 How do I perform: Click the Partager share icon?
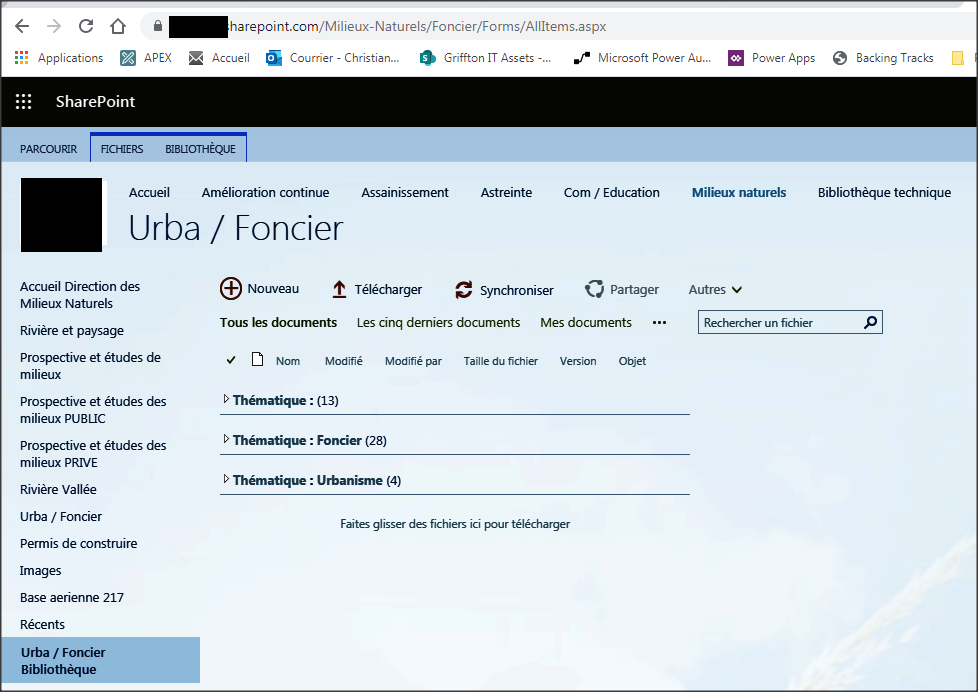pyautogui.click(x=594, y=289)
